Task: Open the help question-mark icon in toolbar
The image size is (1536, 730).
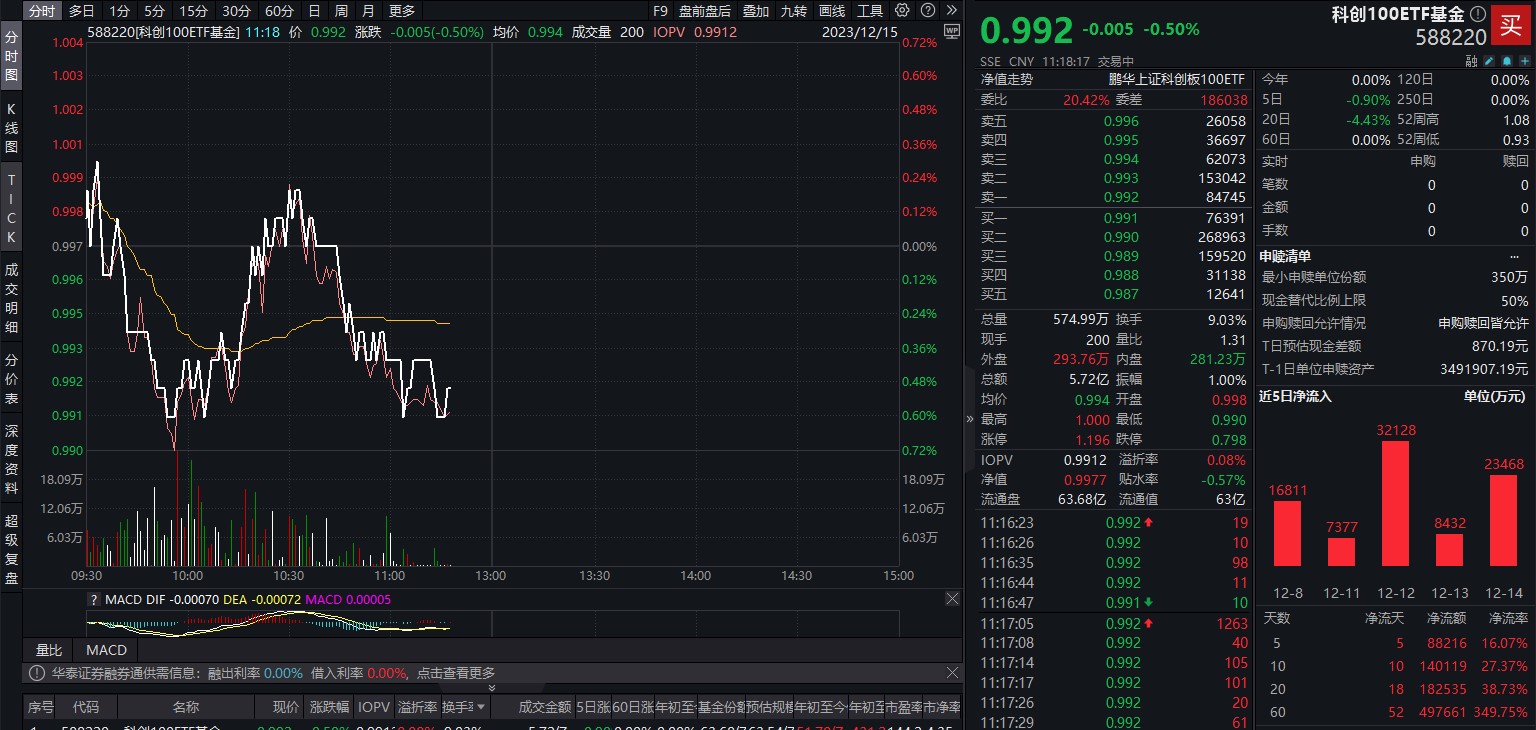Action: (x=927, y=11)
